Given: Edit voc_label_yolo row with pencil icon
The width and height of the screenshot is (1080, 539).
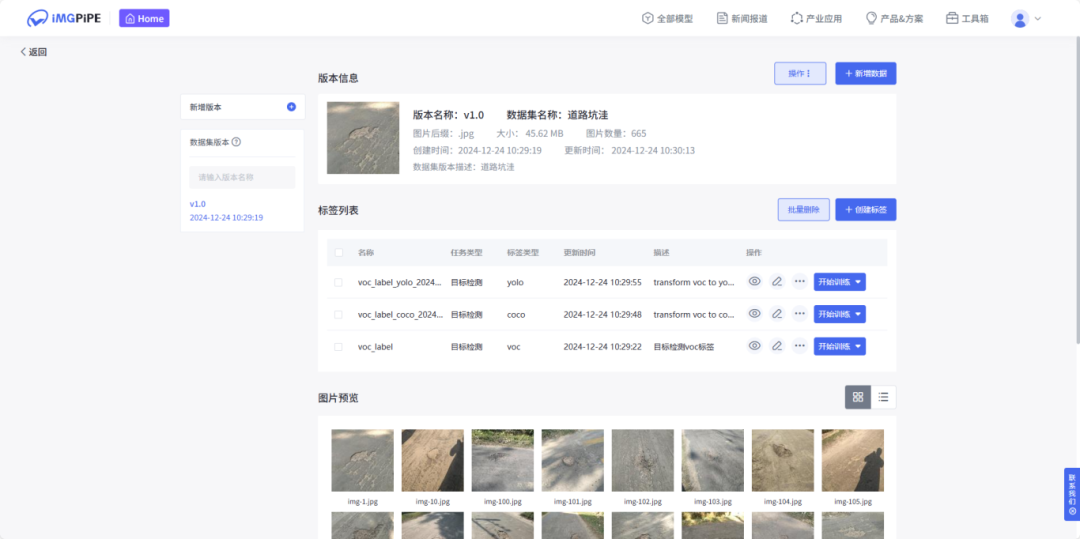Looking at the screenshot, I should [x=777, y=282].
